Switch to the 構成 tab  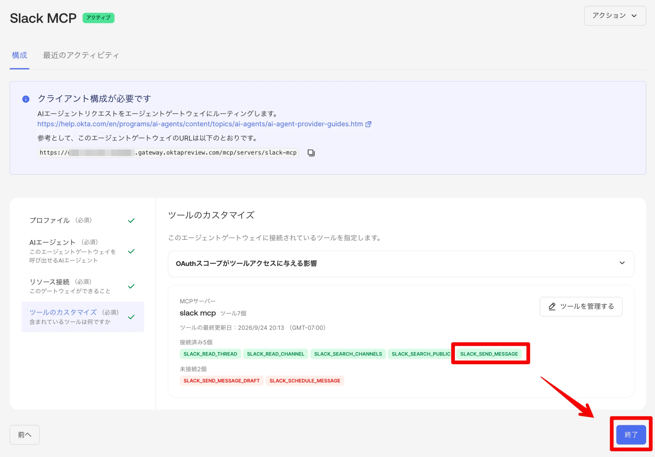(19, 55)
